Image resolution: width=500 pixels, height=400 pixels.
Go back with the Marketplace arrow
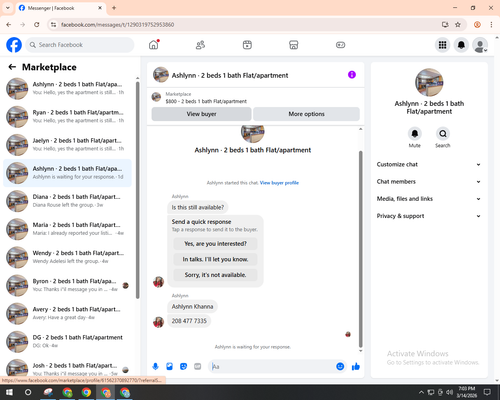click(12, 67)
